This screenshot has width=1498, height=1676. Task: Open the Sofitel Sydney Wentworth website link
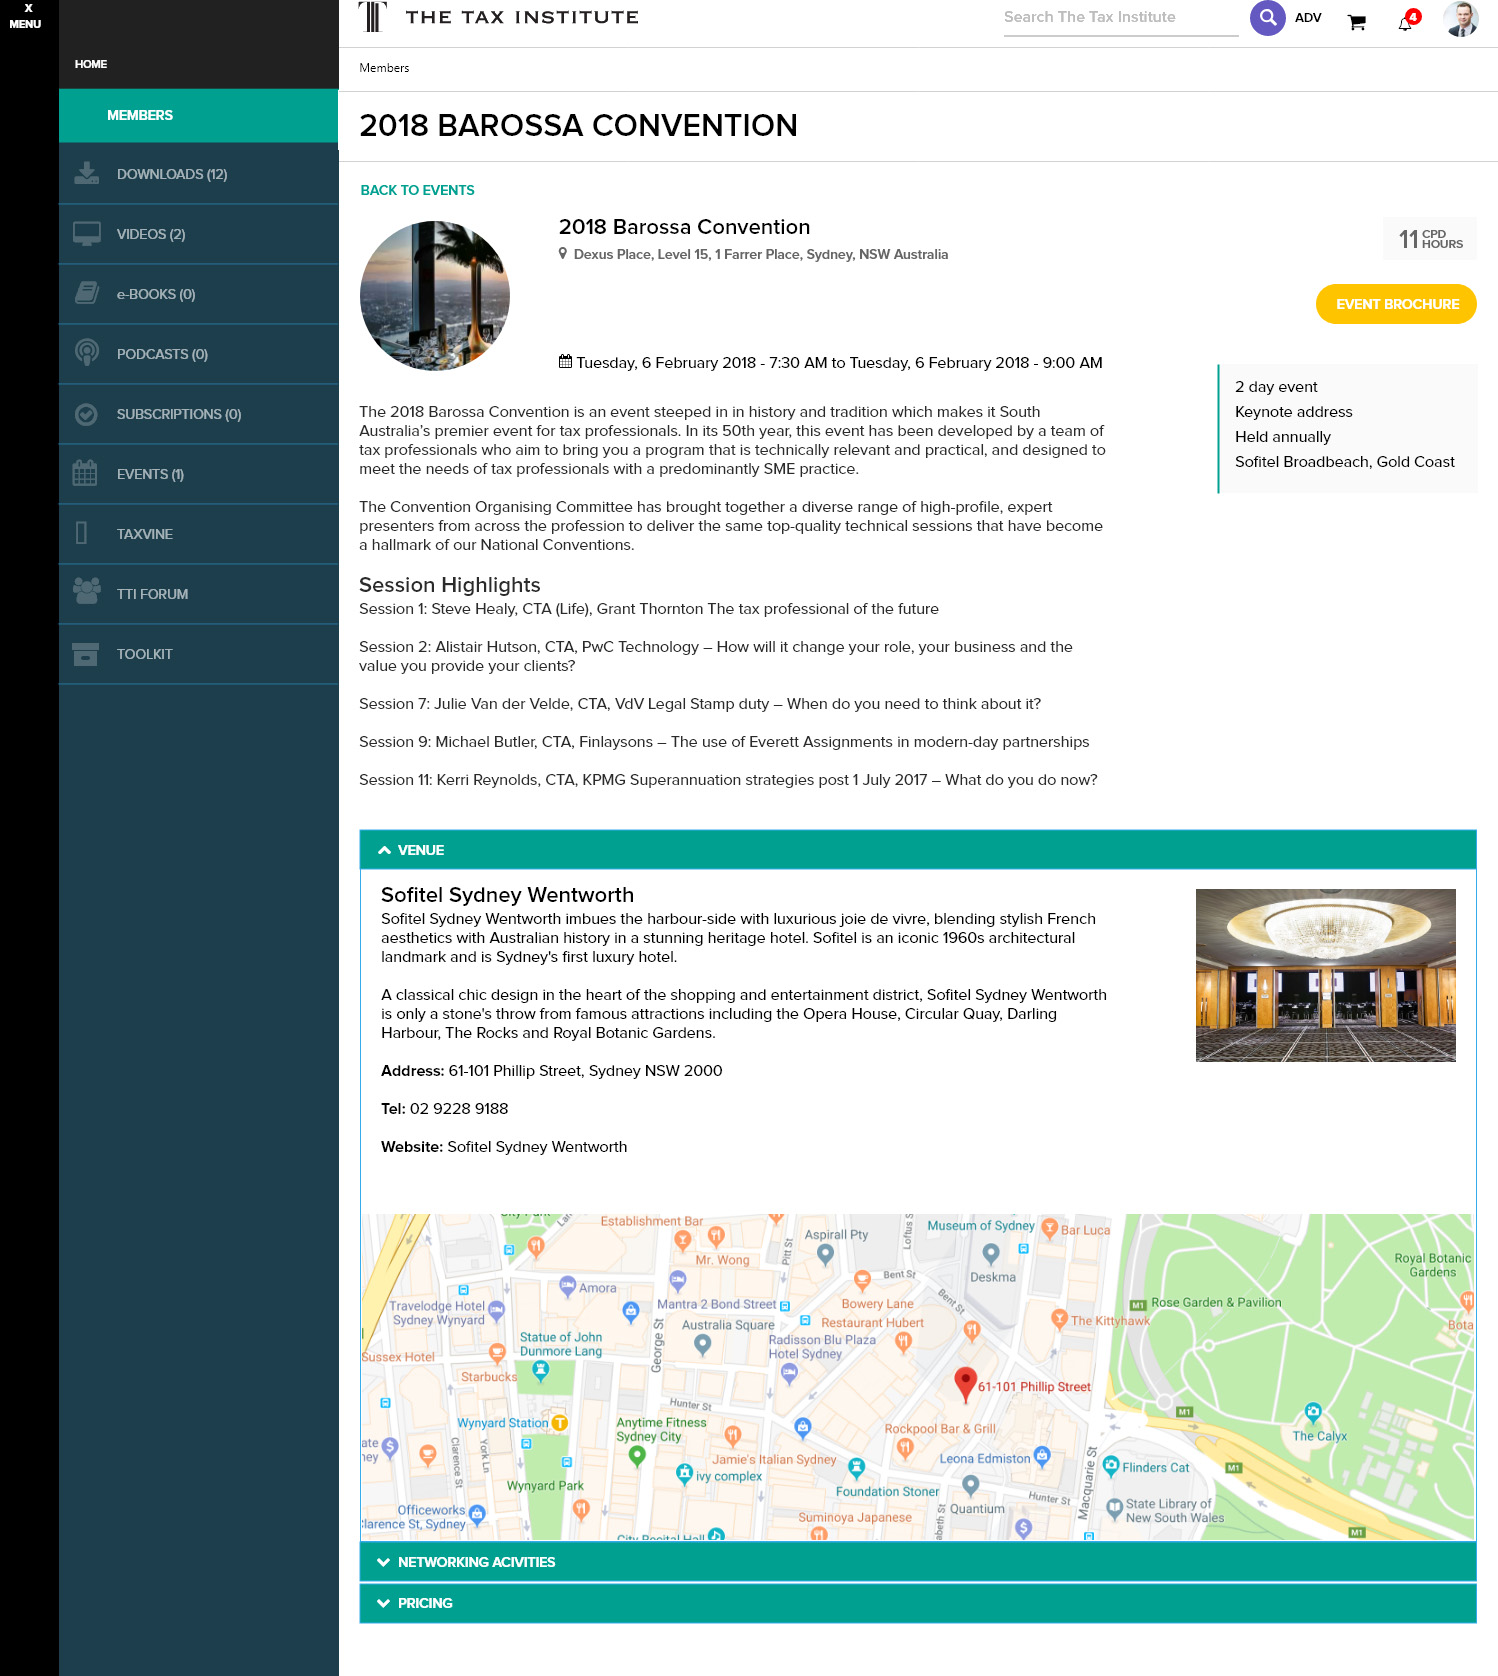(x=537, y=1147)
